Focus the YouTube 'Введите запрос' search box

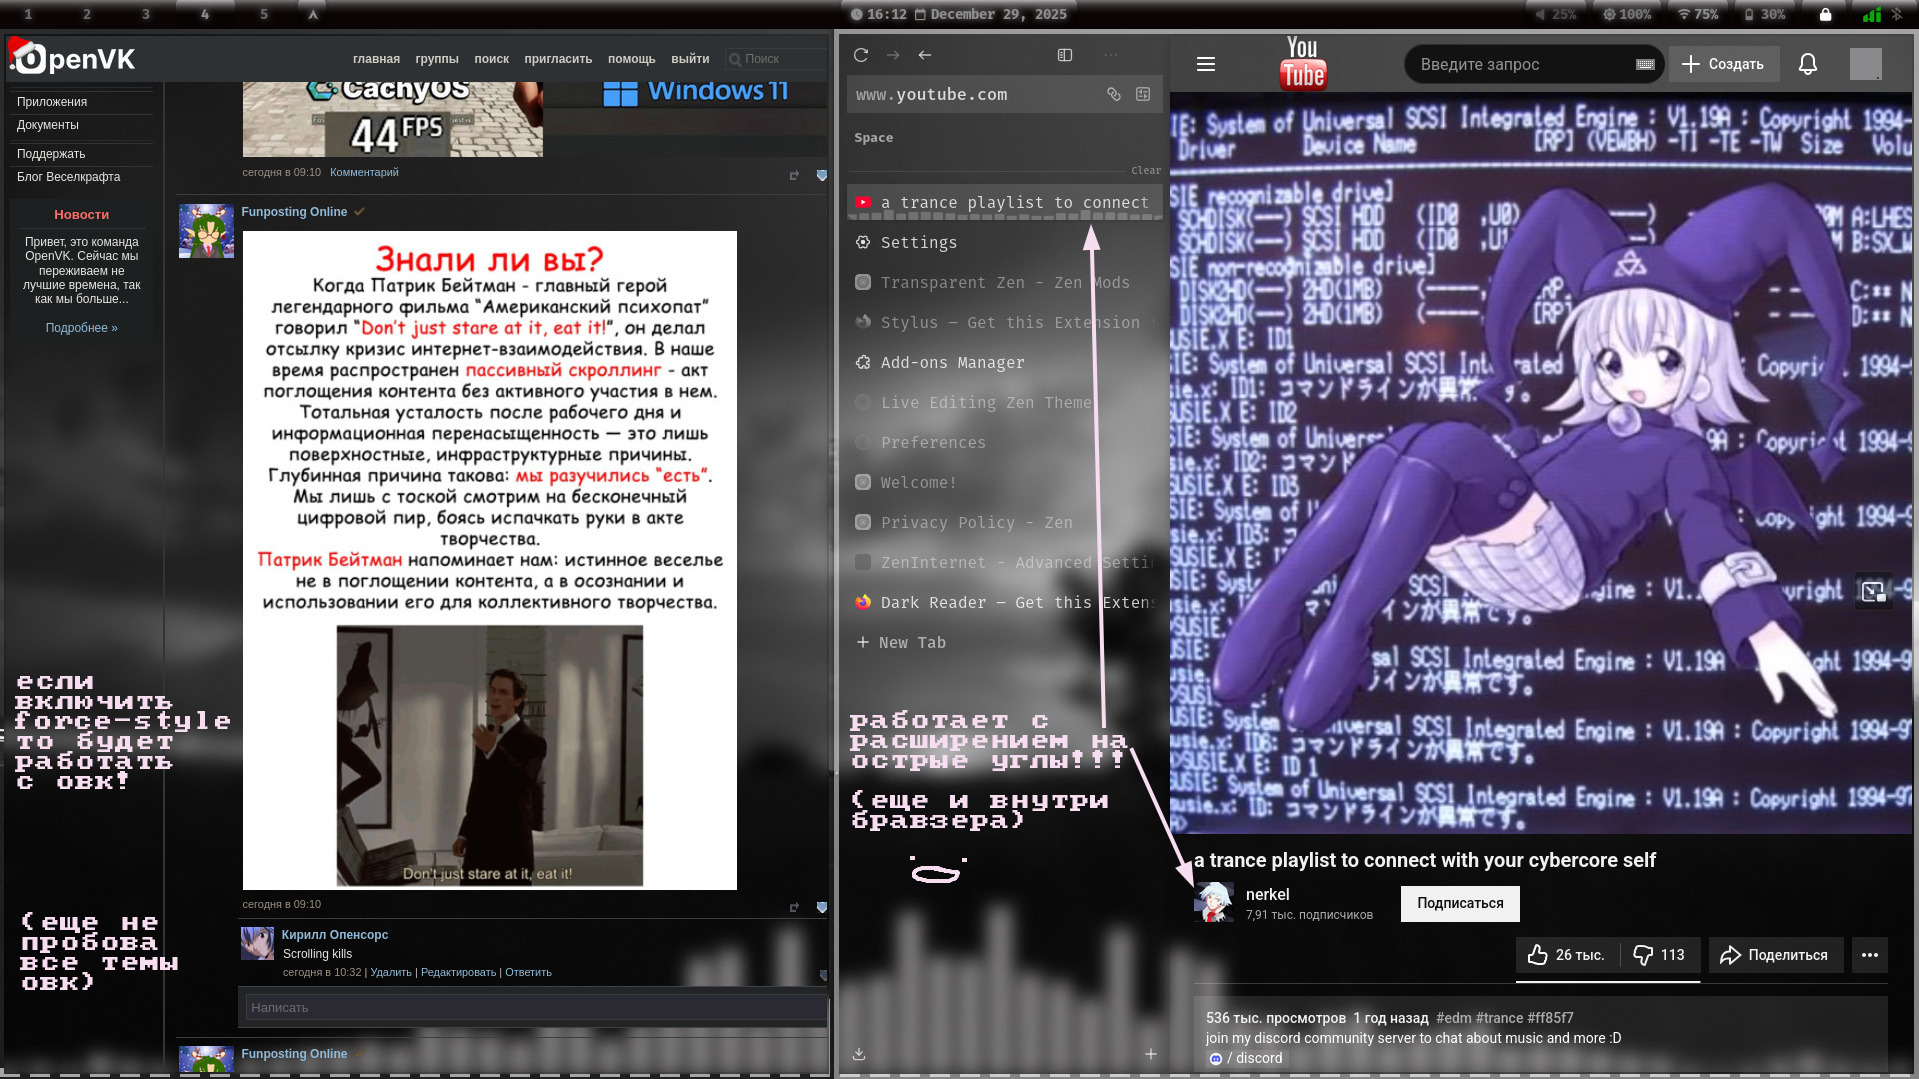tap(1520, 64)
